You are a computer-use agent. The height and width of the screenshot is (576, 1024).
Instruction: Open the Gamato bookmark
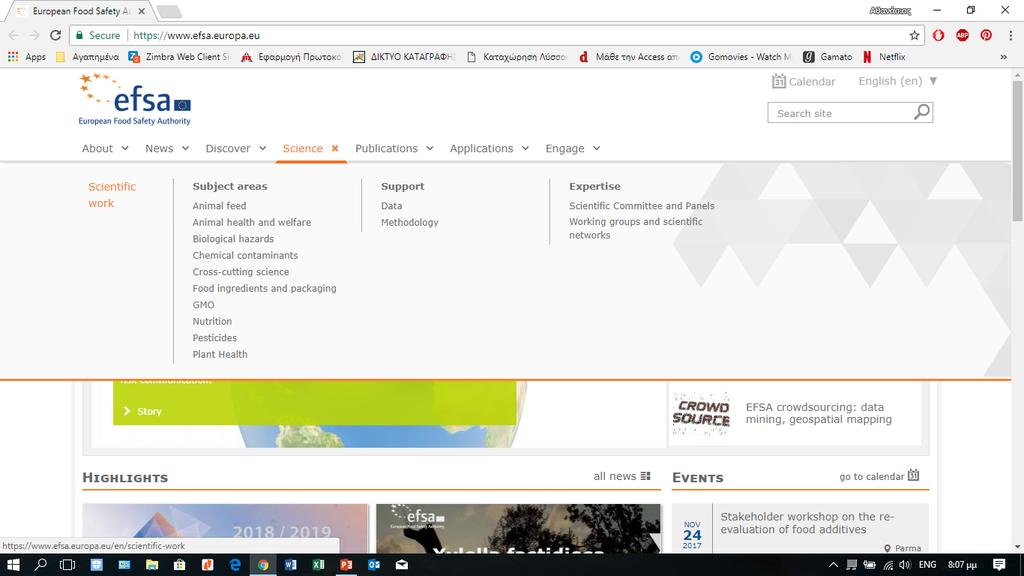click(x=827, y=57)
